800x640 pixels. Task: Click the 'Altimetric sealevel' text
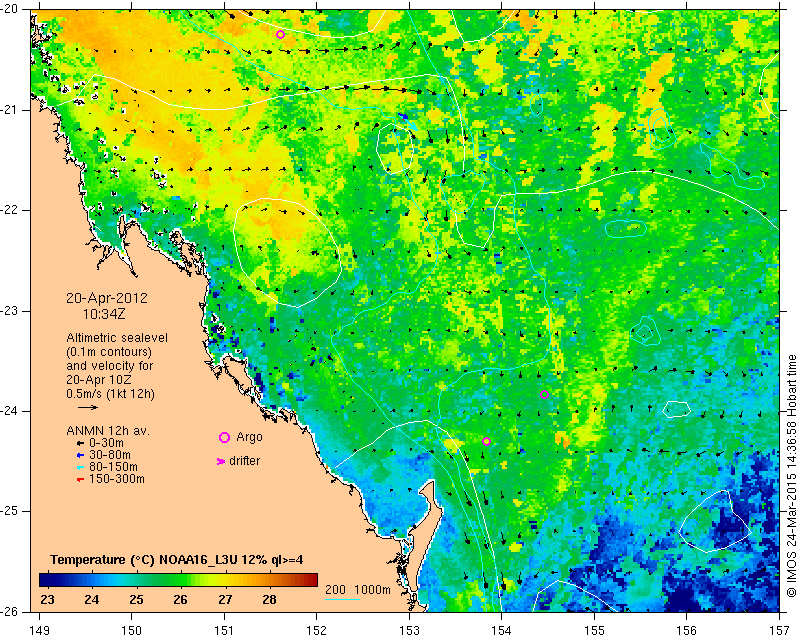(117, 338)
